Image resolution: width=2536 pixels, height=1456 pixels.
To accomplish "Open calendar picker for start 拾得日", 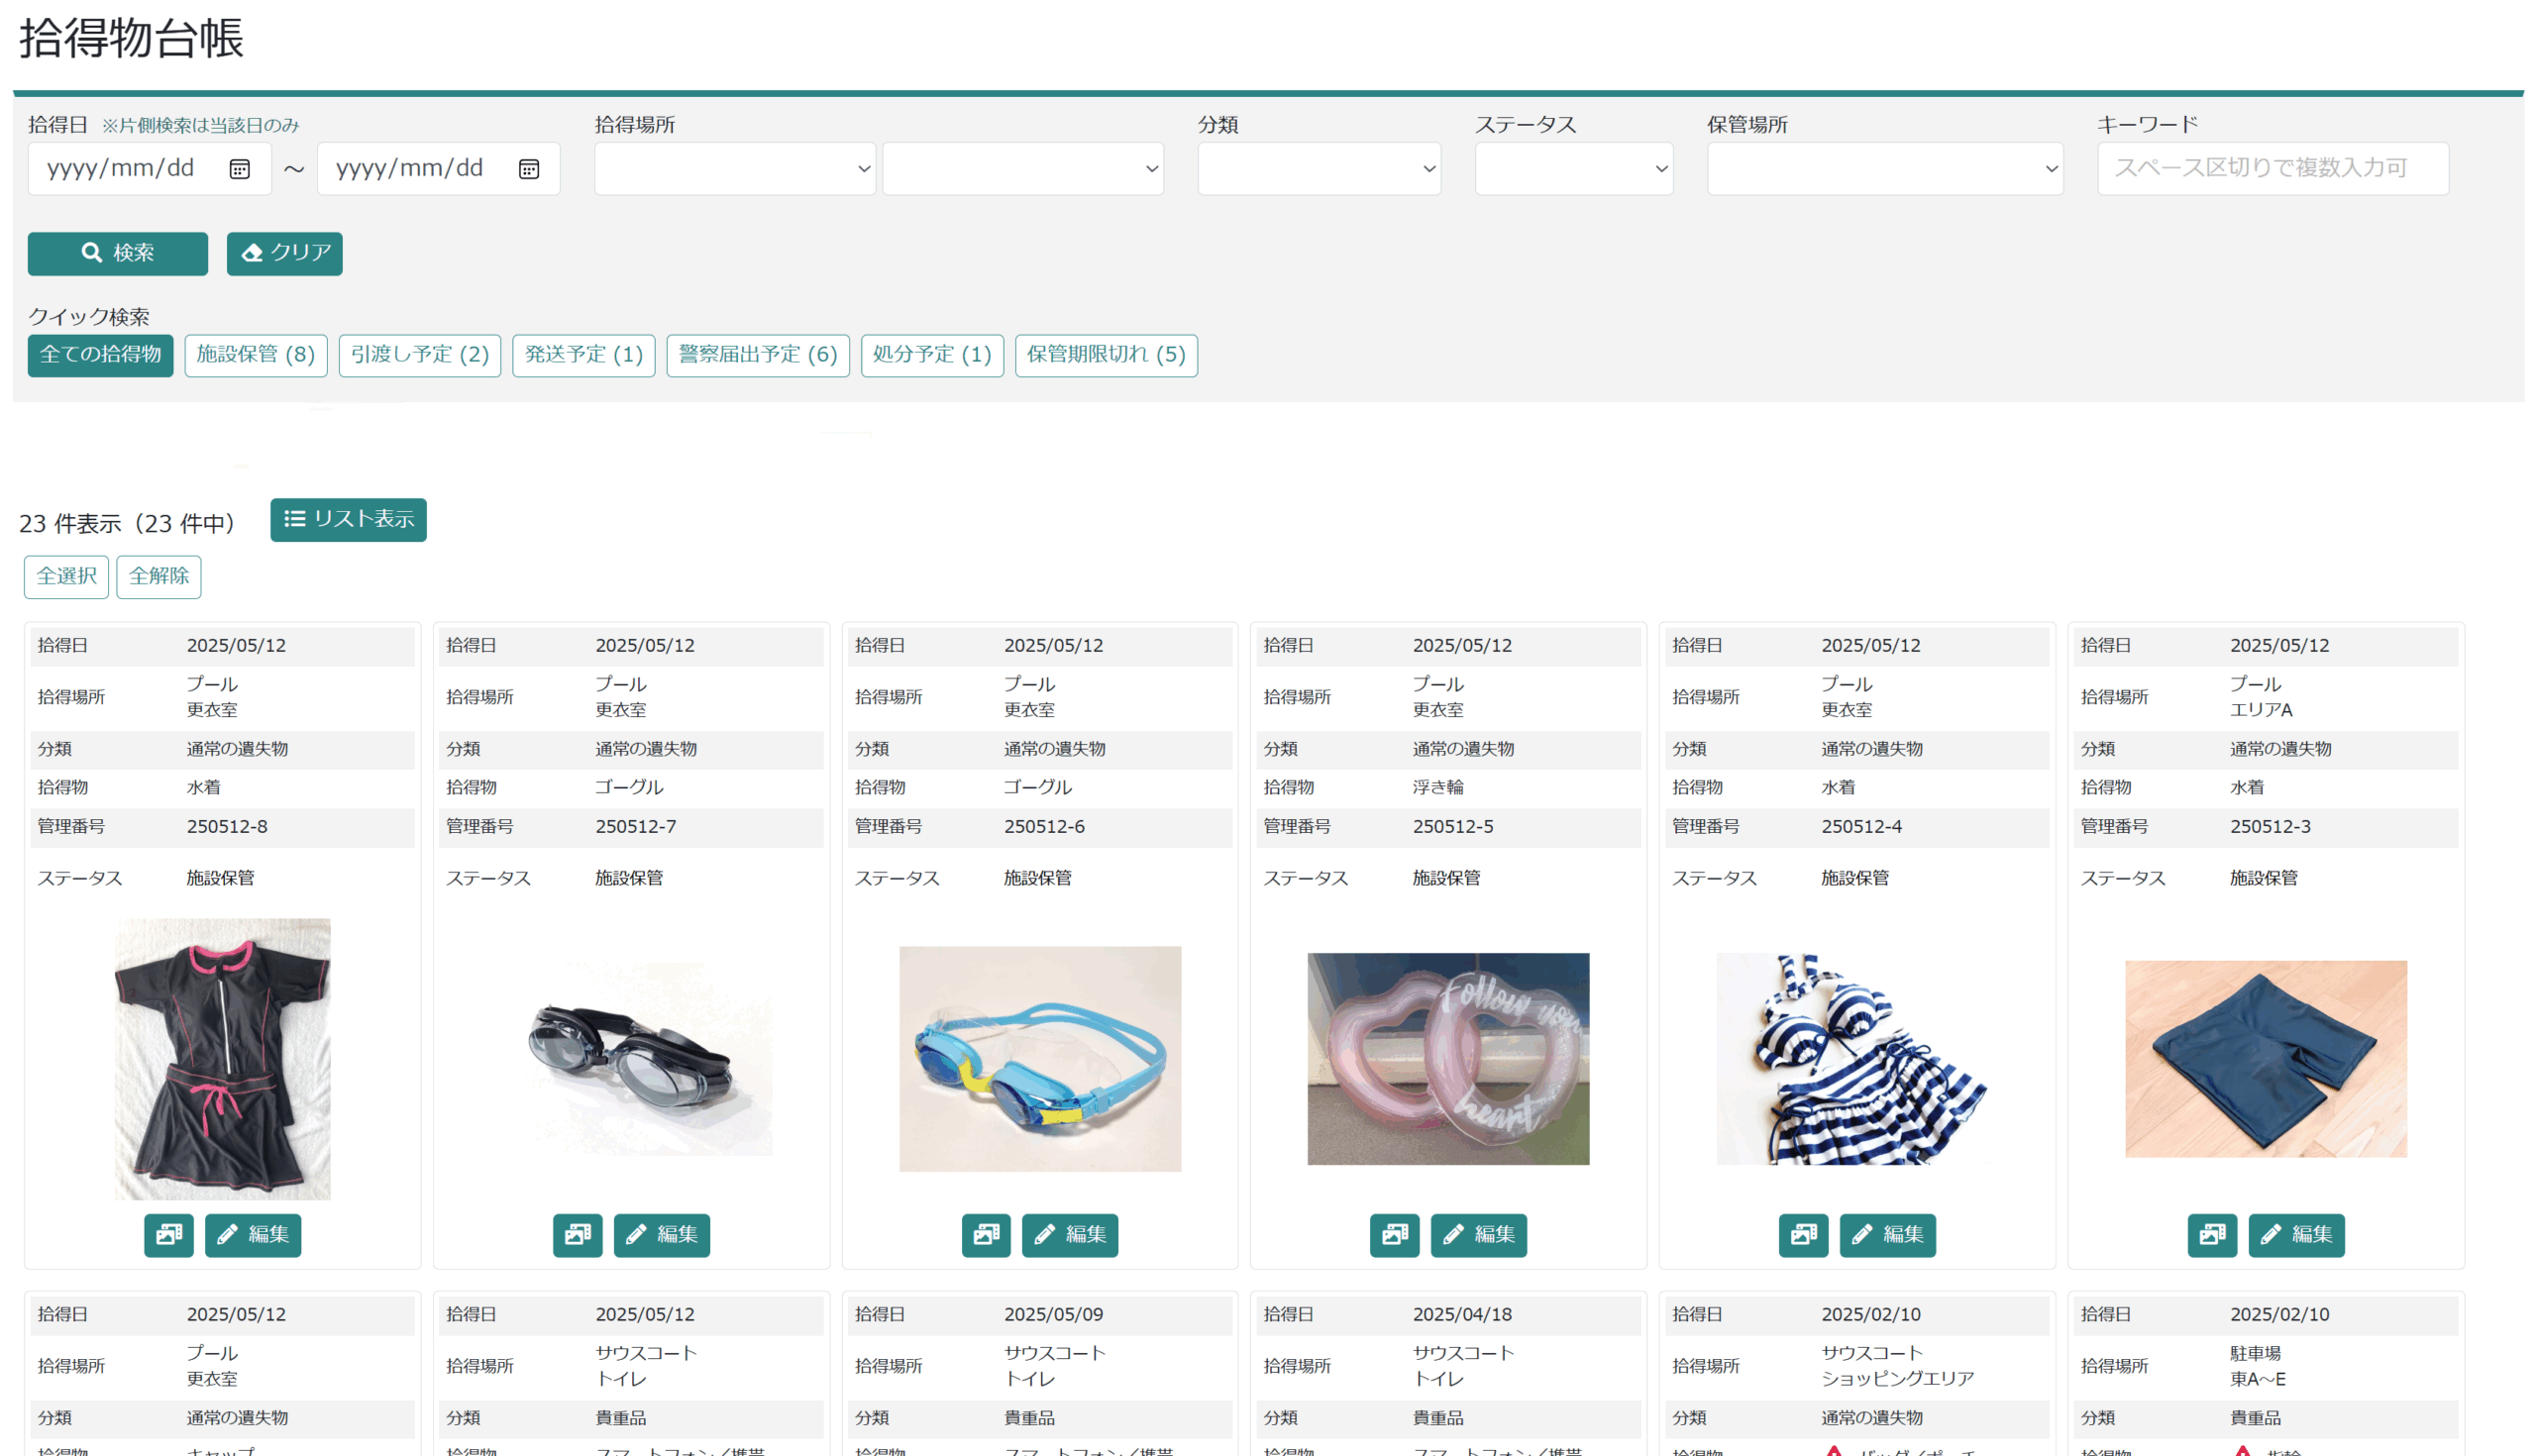I will [x=239, y=168].
